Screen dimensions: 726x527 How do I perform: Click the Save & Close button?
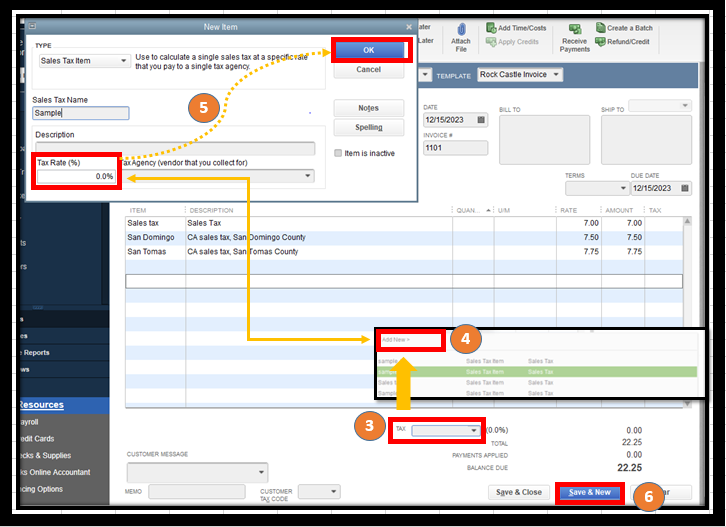point(519,492)
